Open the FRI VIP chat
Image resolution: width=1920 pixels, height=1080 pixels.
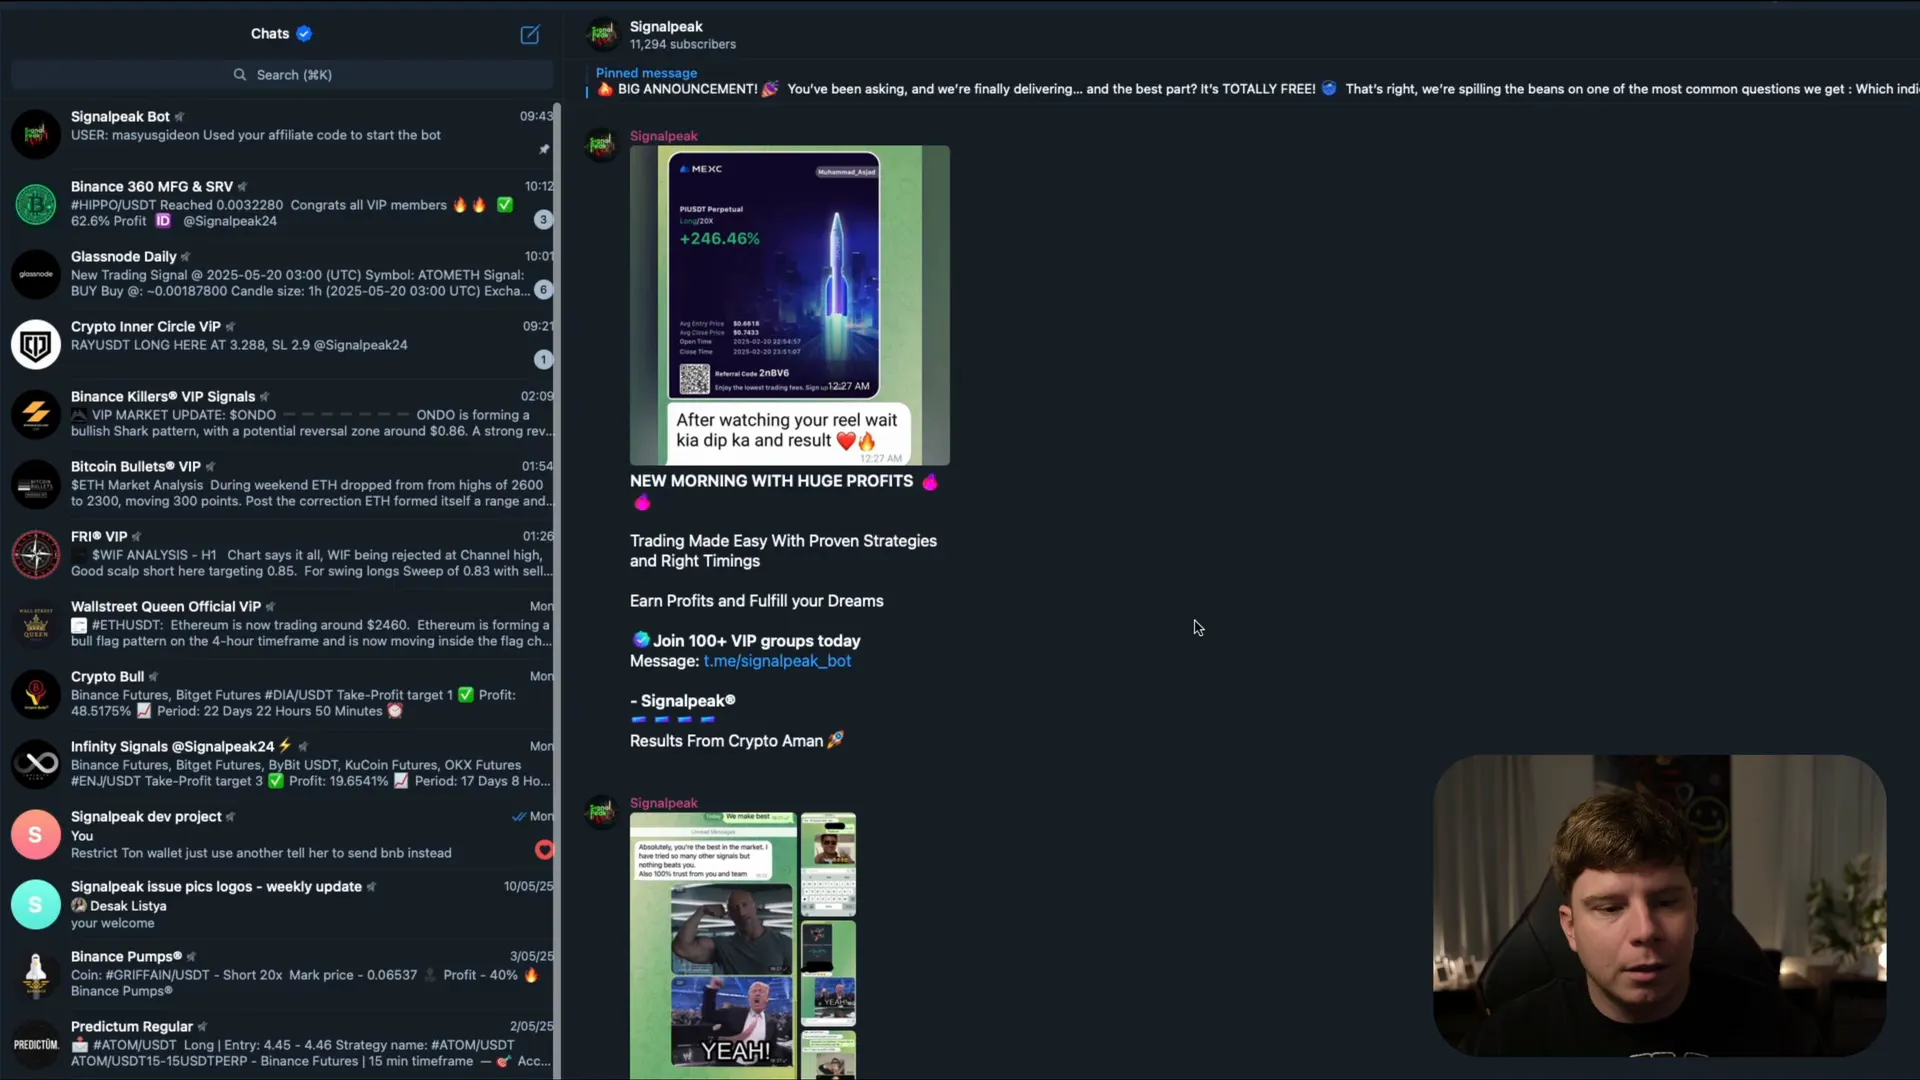[x=282, y=554]
